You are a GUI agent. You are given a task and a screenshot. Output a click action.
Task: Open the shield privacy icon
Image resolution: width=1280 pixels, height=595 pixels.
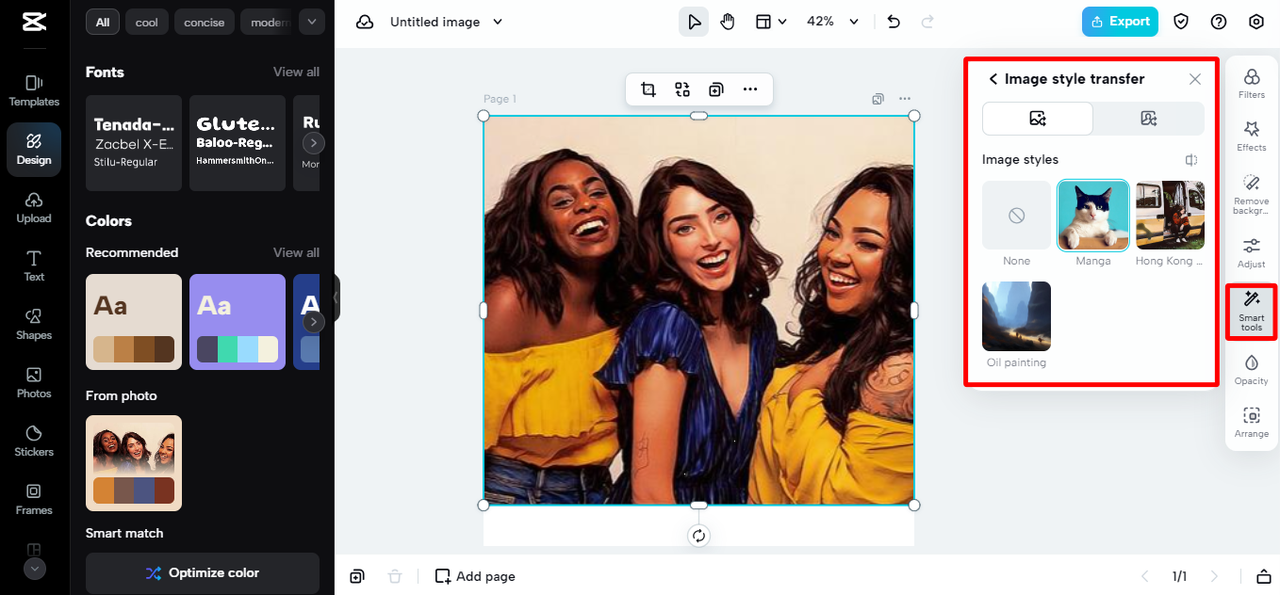tap(1181, 22)
